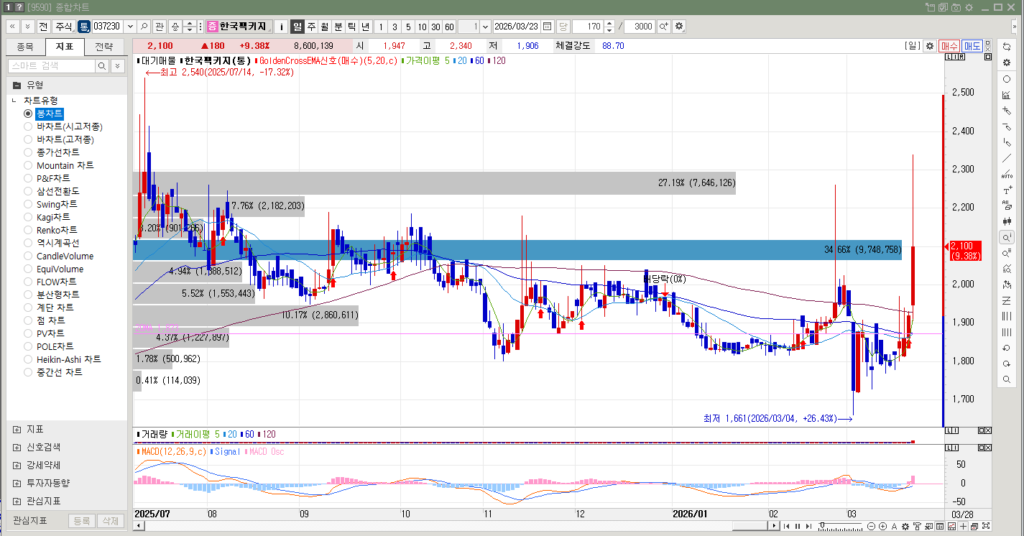This screenshot has height=536, width=1024.
Task: Click the refresh icon in right toolbar
Action: point(1006,46)
